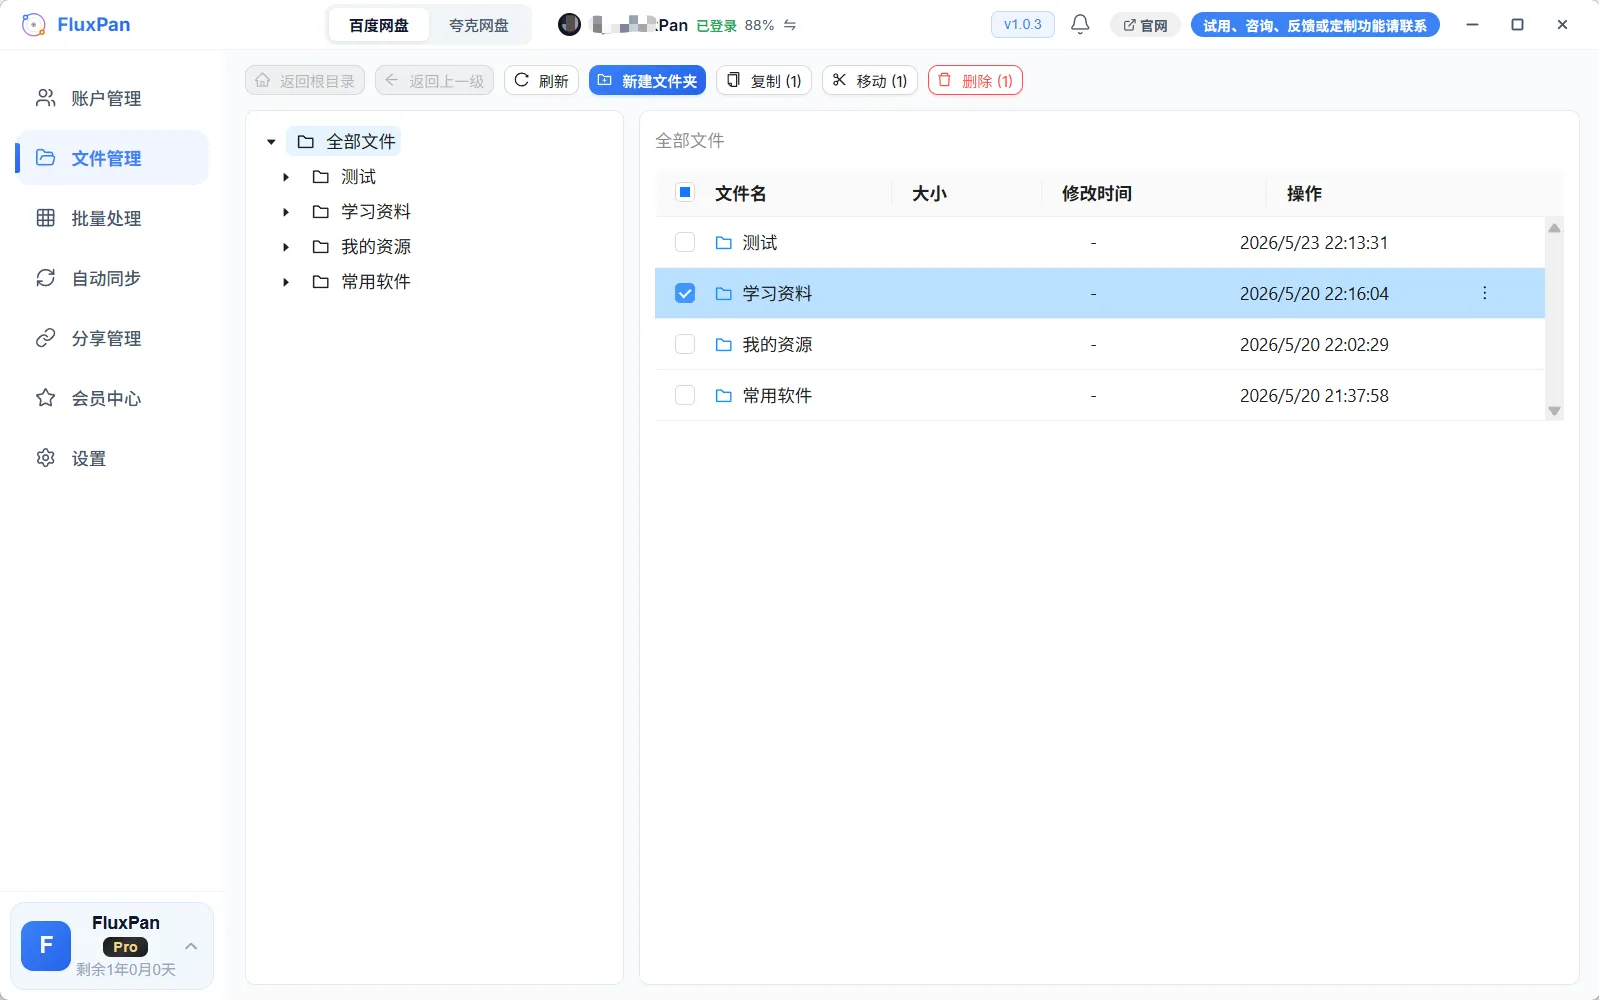
Task: Click the 复制 (1) button
Action: tap(764, 81)
